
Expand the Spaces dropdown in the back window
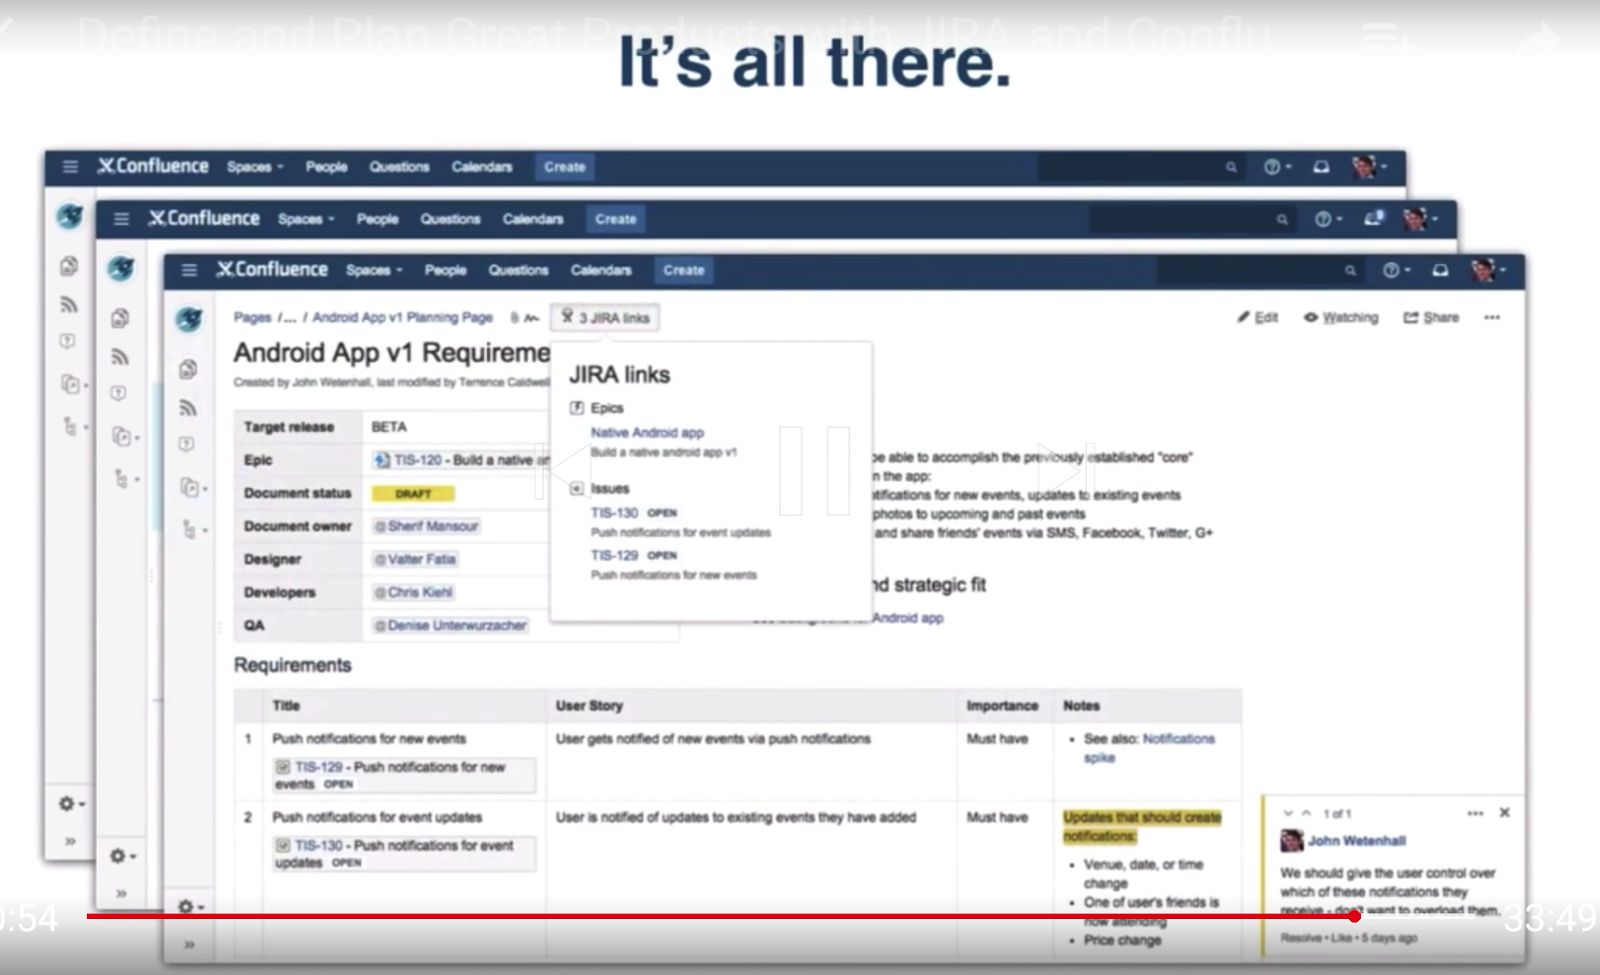(255, 167)
